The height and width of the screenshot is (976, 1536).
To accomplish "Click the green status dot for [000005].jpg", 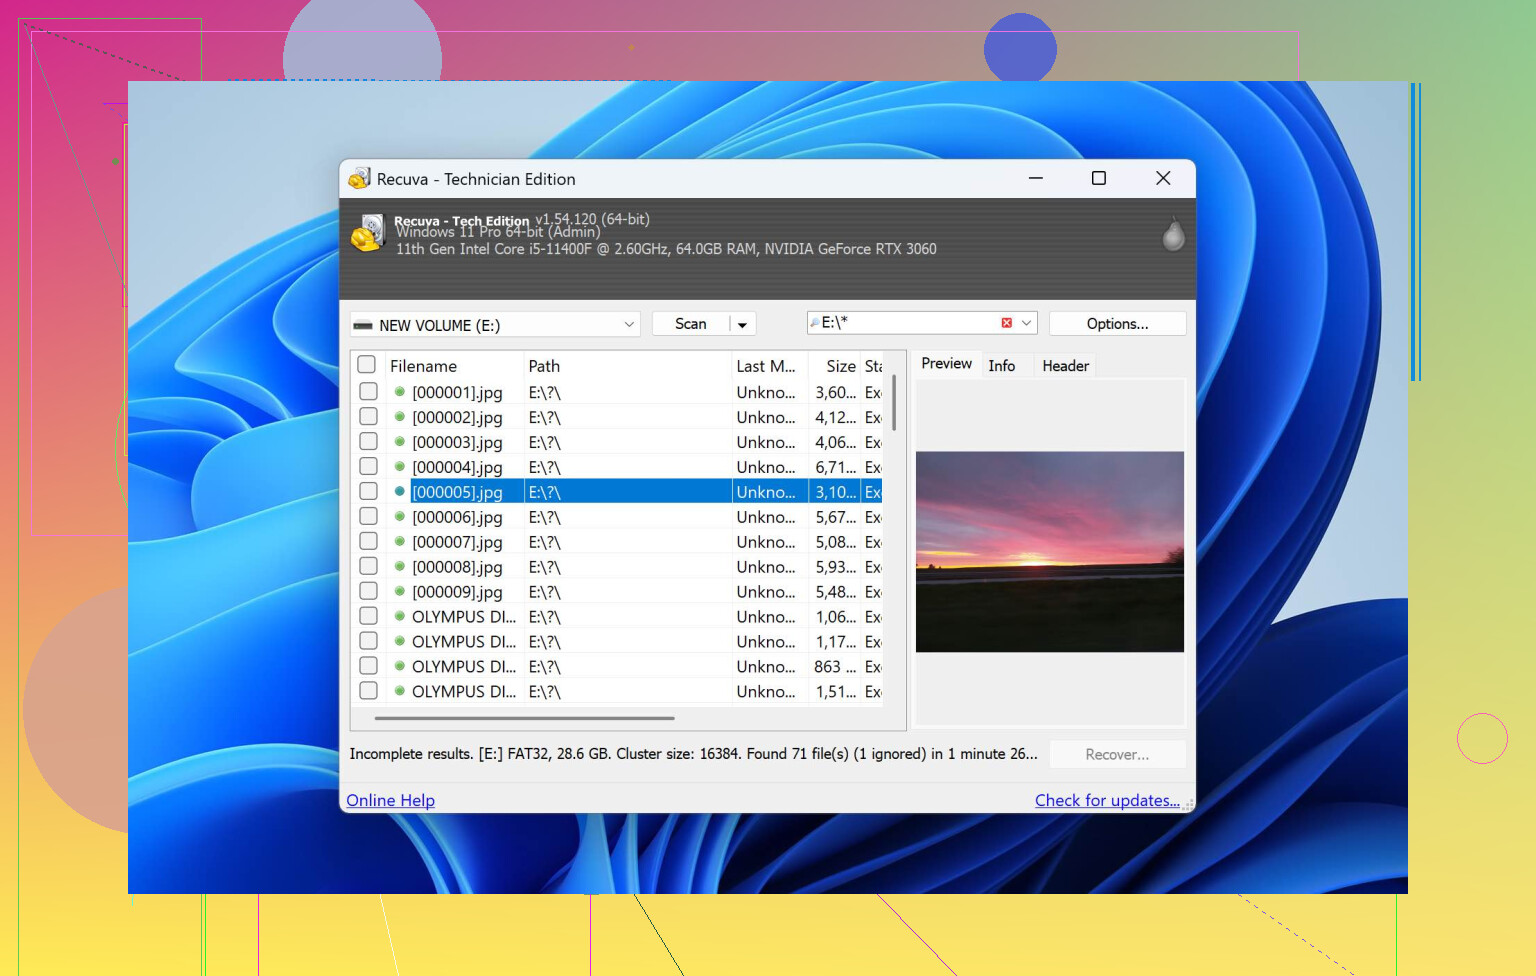I will click(x=399, y=492).
